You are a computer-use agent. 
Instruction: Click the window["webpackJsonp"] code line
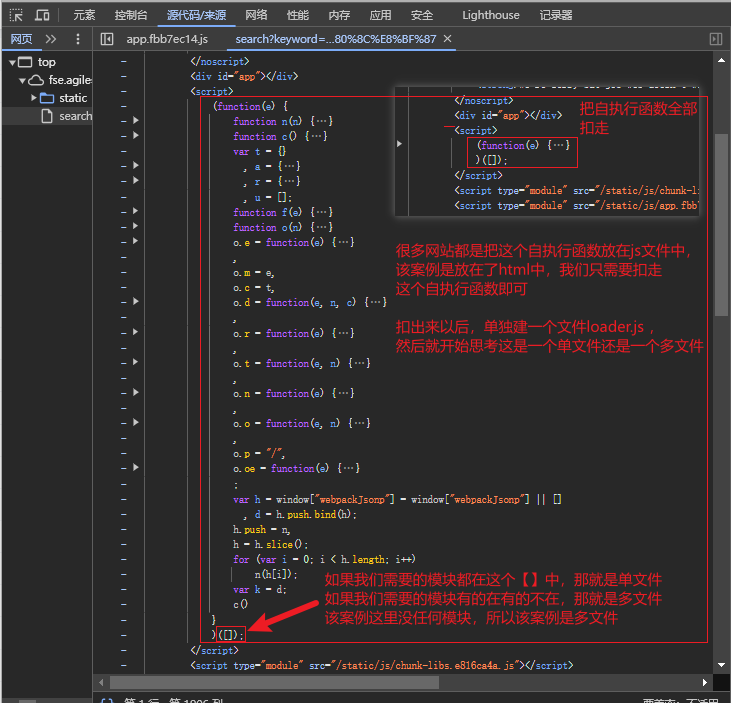pos(397,500)
